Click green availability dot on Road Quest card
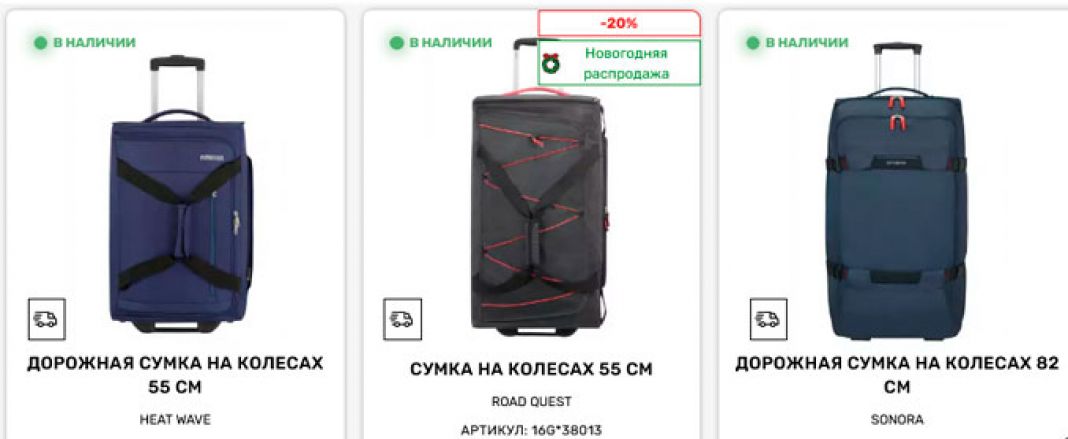Viewport: 1068px width, 439px height. coord(396,43)
